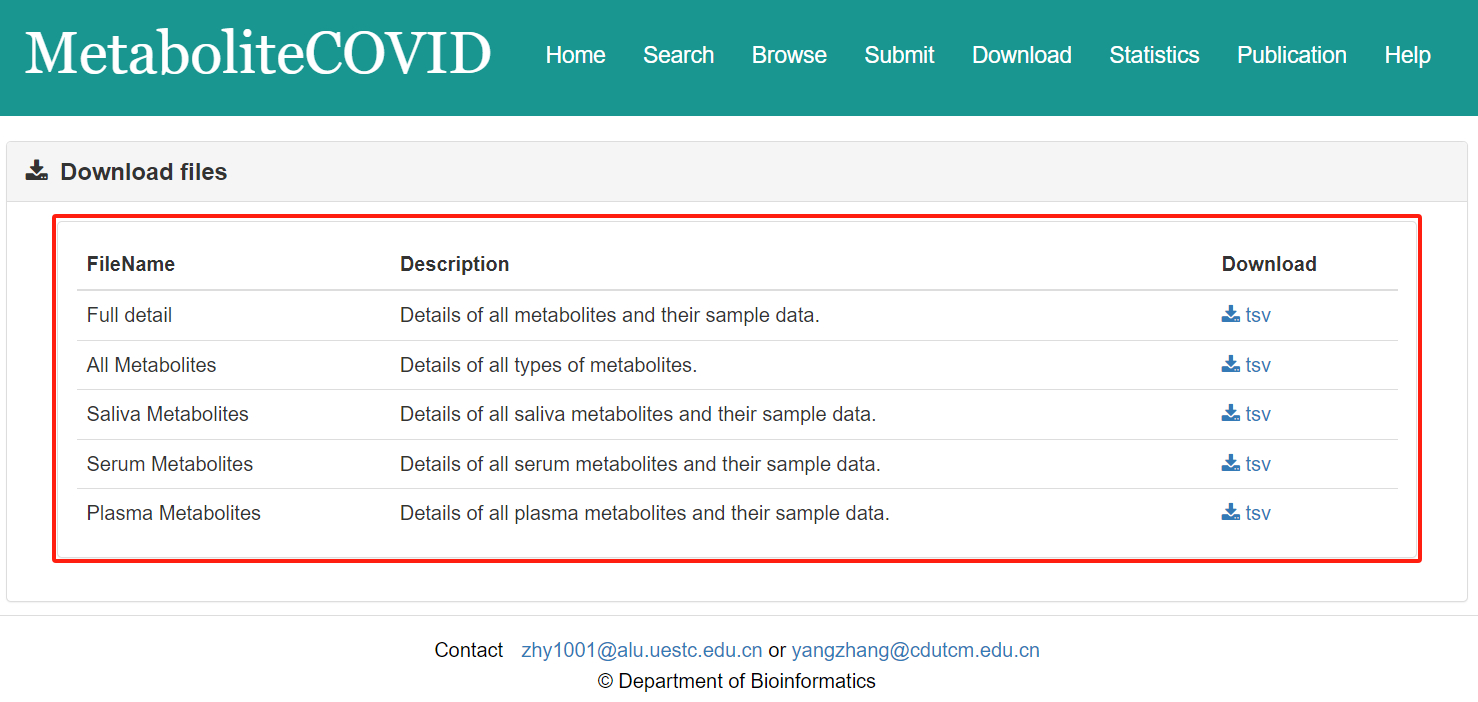
Task: Click download icon for Plasma Metabolites file
Action: (x=1230, y=512)
